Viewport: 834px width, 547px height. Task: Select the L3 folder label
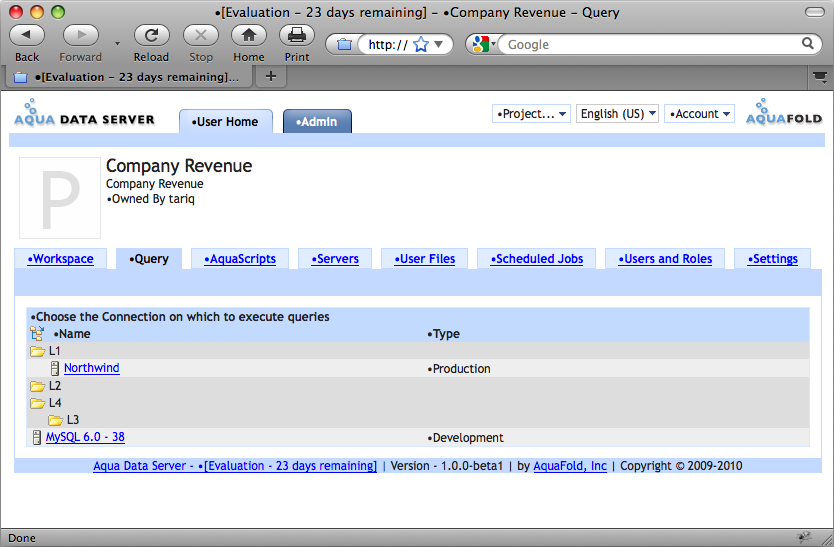[x=73, y=420]
